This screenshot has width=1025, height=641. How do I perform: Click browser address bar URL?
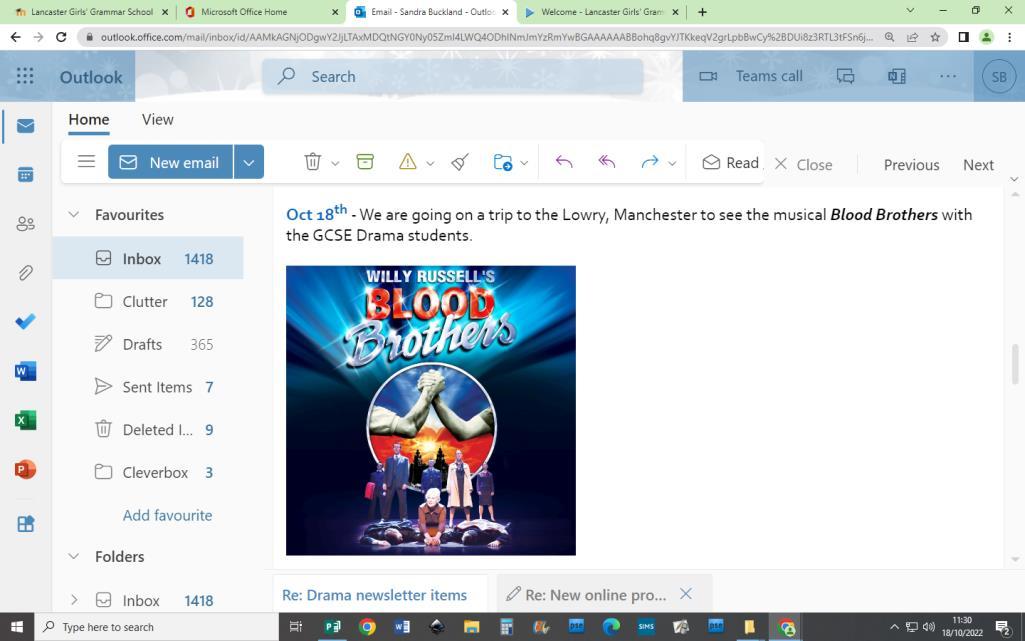click(x=486, y=37)
